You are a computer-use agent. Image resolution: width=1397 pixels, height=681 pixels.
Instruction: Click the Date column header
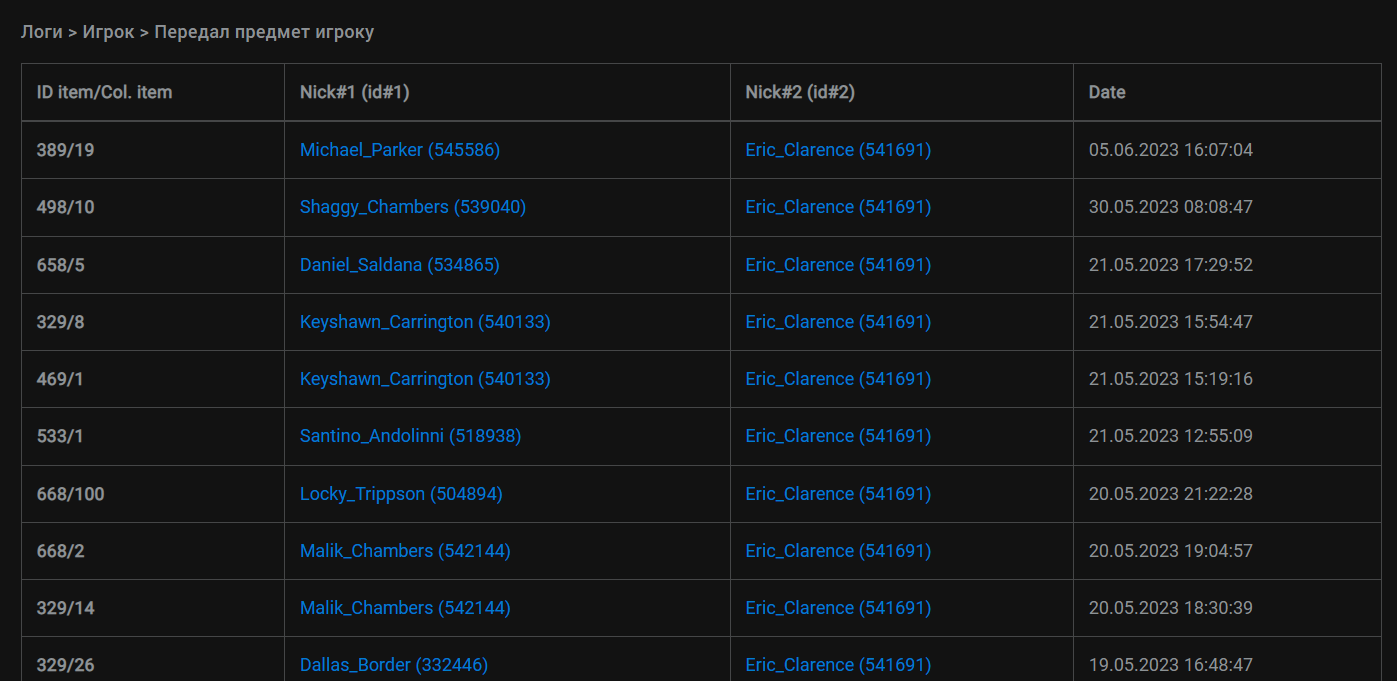point(1107,92)
